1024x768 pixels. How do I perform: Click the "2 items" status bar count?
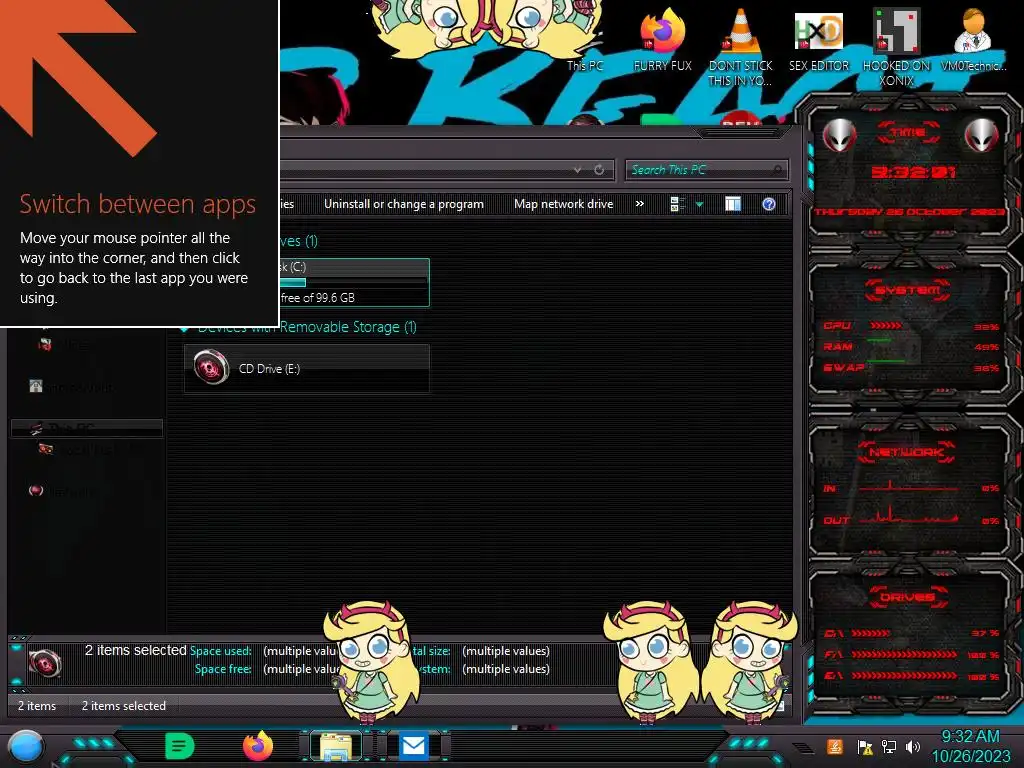(x=37, y=706)
